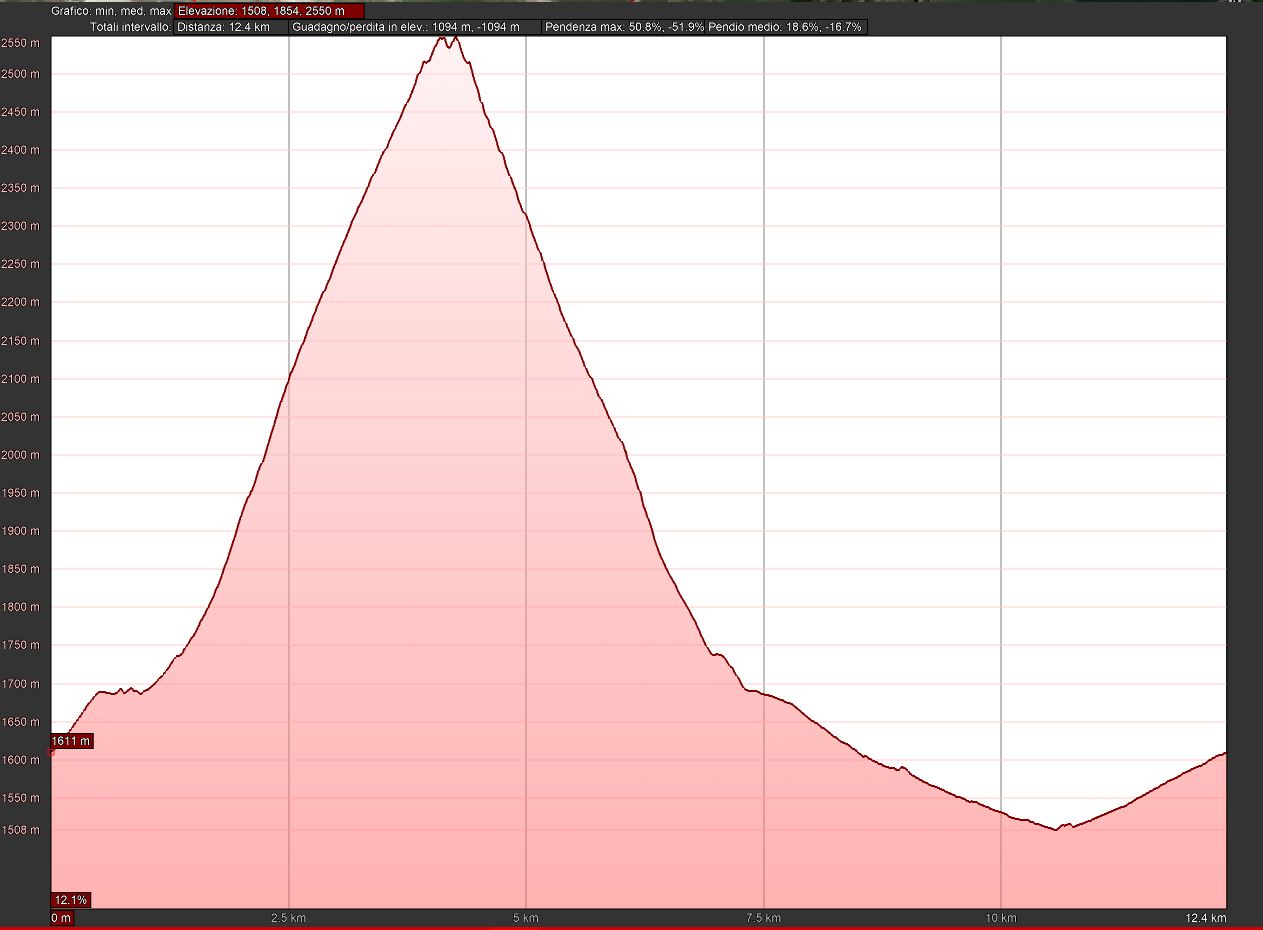Select the 7.5 km distance axis label
Viewport: 1263px width, 930px height.
(763, 918)
